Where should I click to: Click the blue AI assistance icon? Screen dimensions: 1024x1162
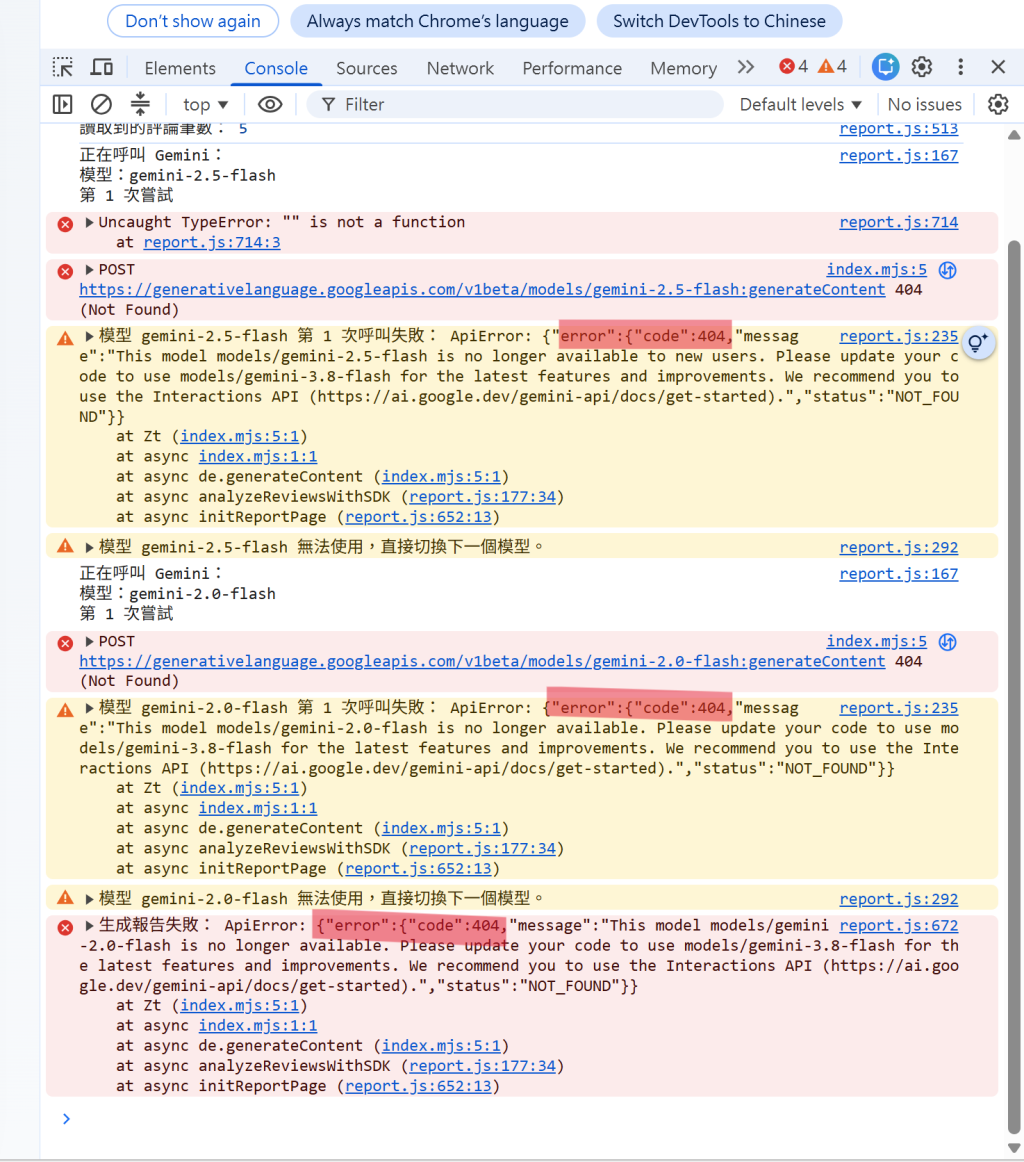tap(885, 67)
